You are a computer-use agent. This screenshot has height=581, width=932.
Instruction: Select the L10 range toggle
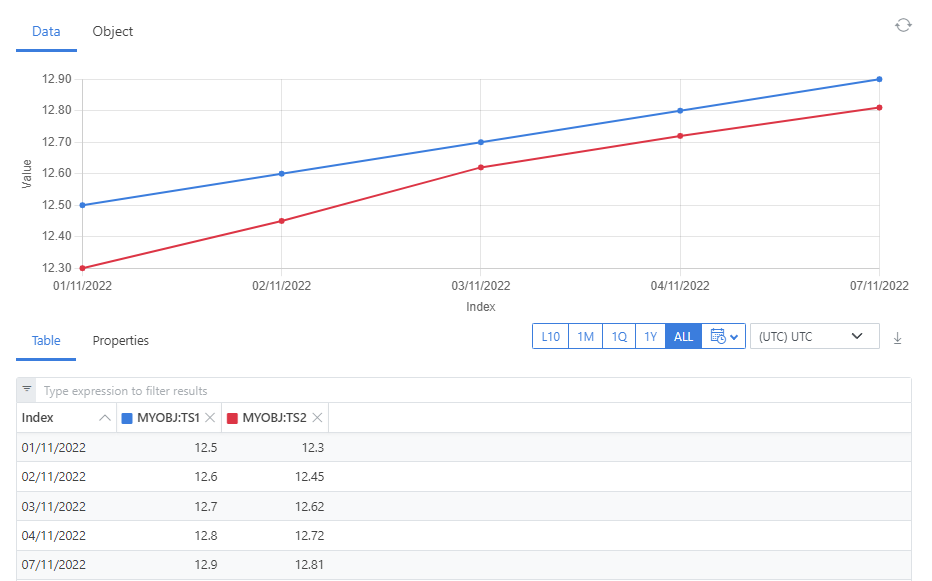click(x=550, y=337)
